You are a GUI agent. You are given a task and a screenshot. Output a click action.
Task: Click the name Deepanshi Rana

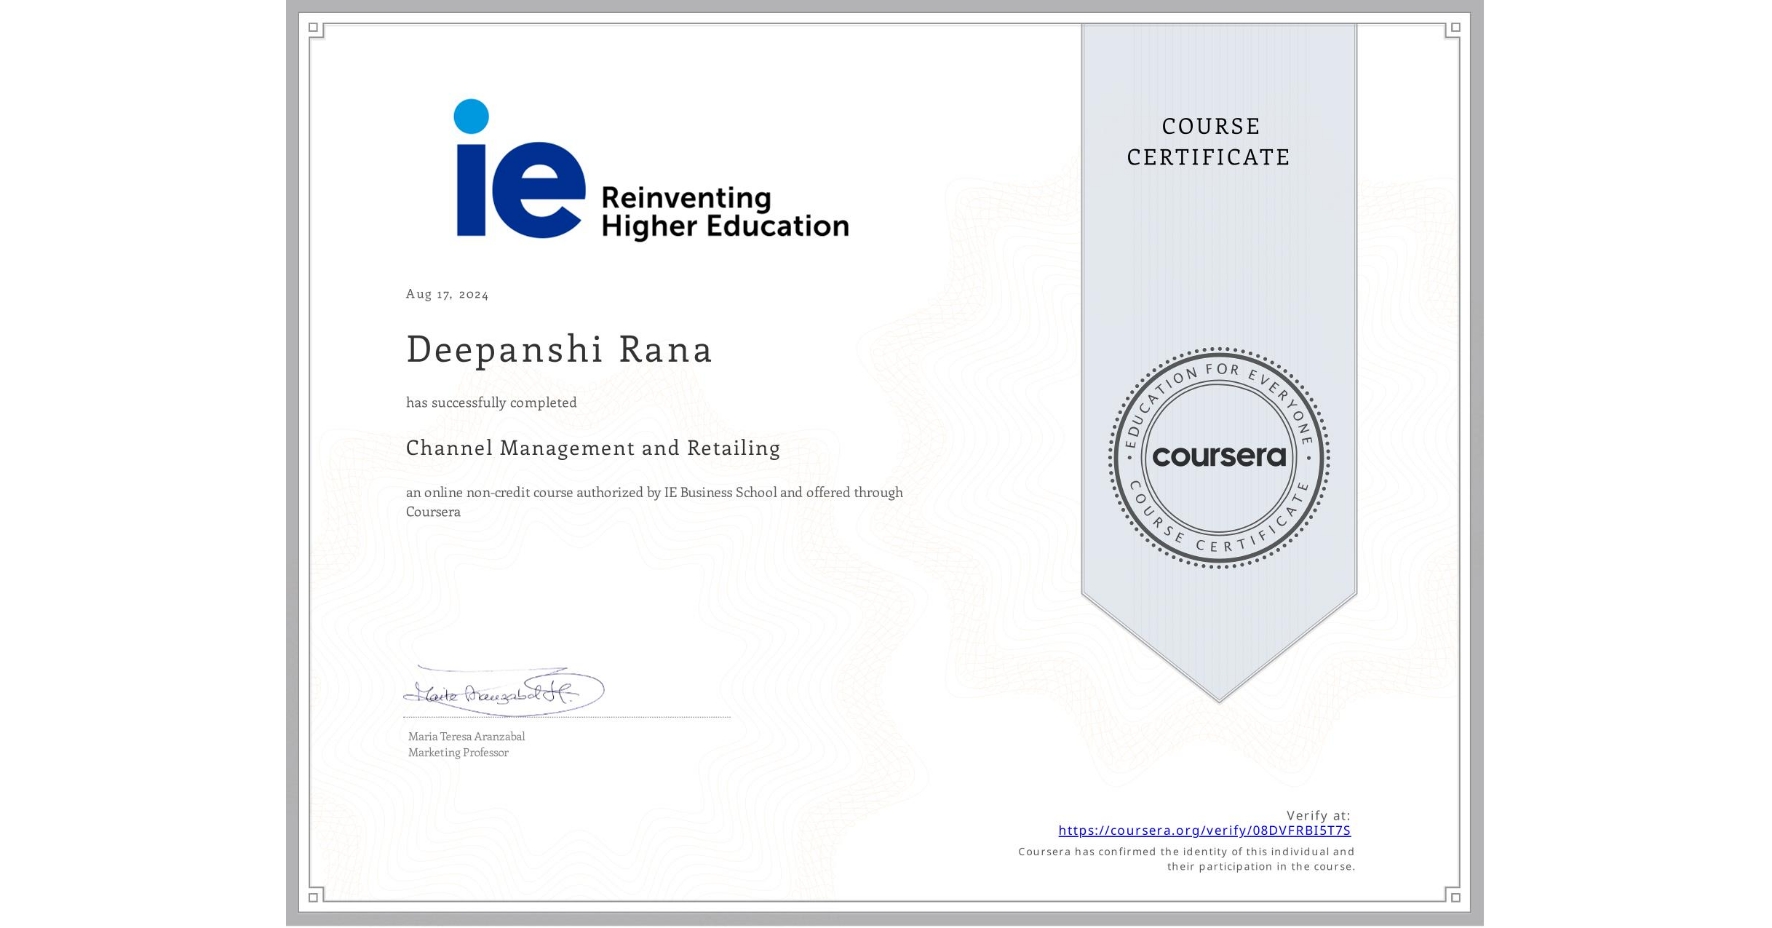pos(558,350)
